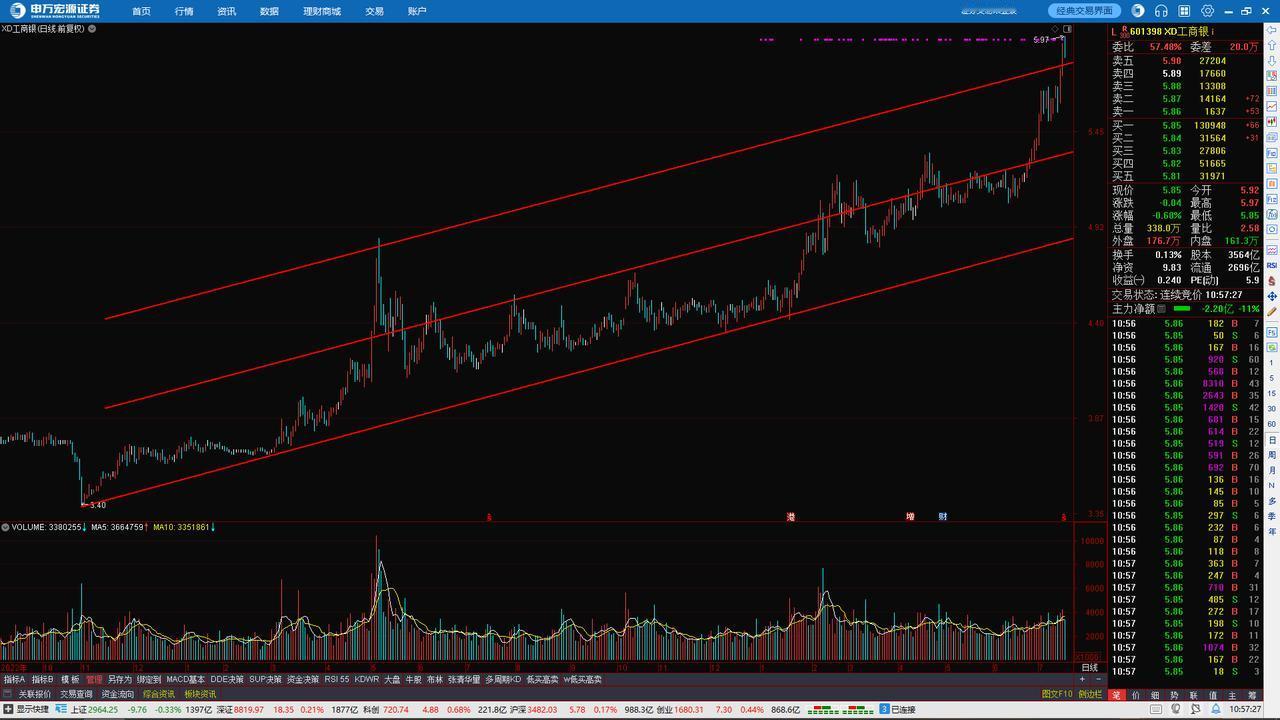Screen dimensions: 1280x720
Task: Open settings gear in title bar
Action: pyautogui.click(x=1208, y=11)
